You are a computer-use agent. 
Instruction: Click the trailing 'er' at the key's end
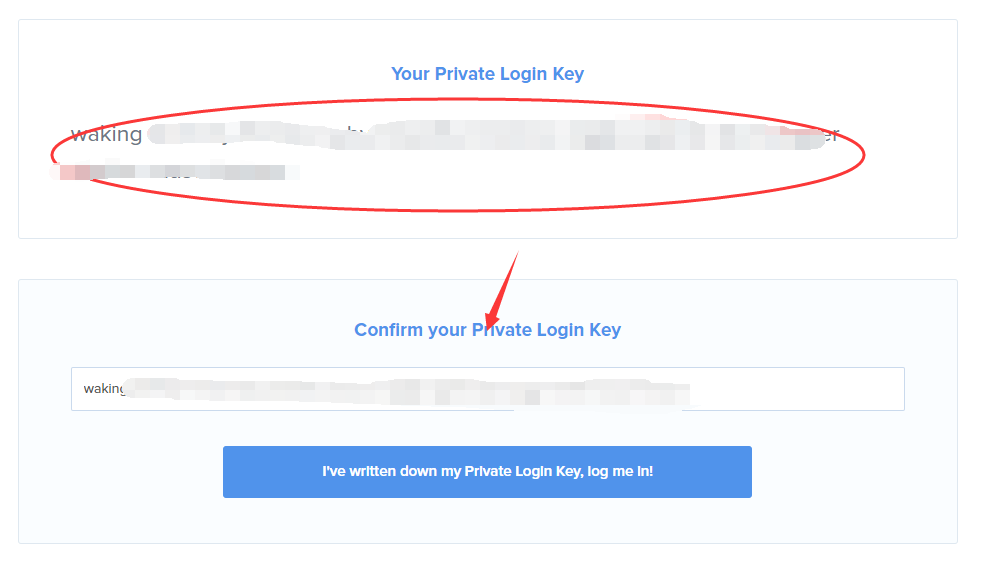coord(829,135)
